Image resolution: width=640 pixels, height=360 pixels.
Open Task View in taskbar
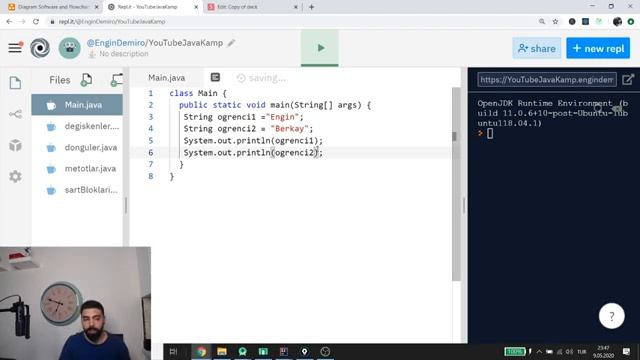pyautogui.click(x=173, y=351)
